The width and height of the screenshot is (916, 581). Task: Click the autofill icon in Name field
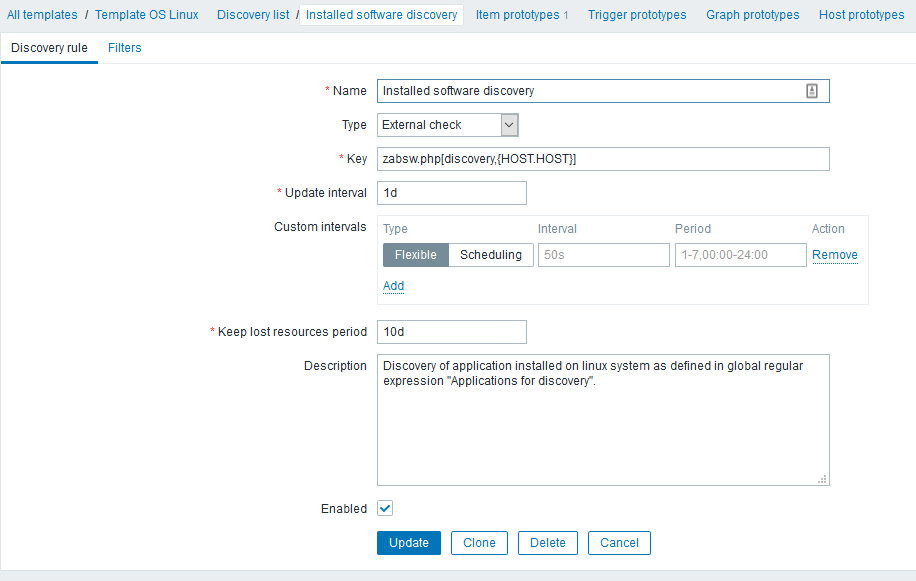click(x=811, y=91)
